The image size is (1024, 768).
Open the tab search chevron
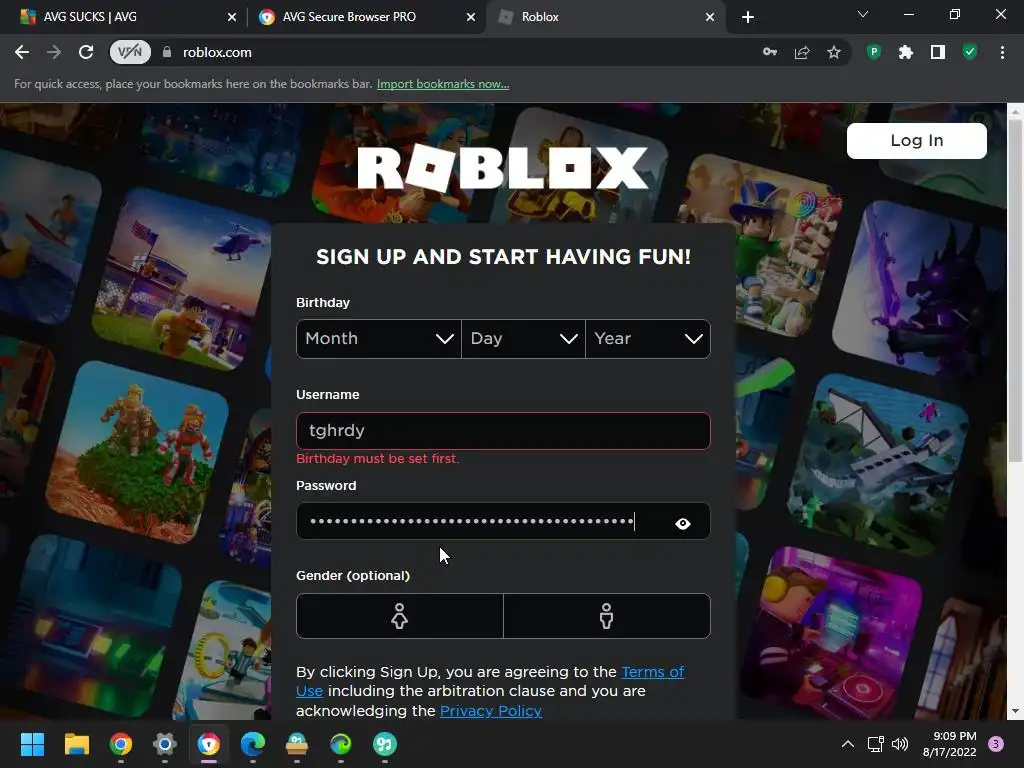tap(863, 14)
